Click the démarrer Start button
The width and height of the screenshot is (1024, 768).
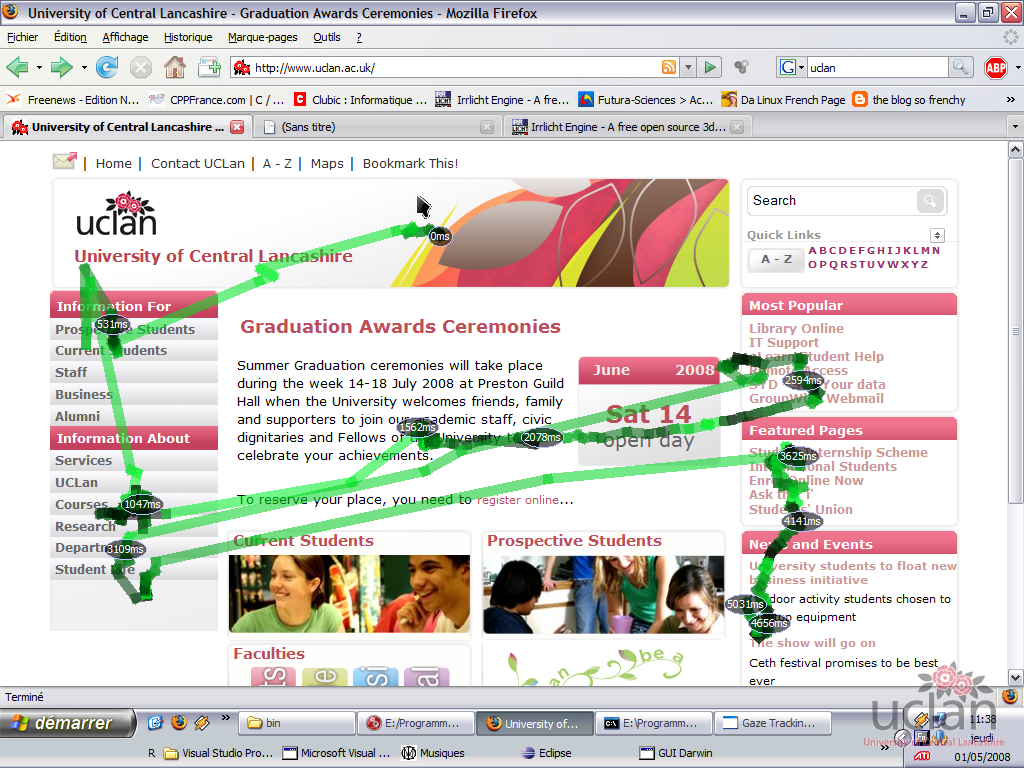67,723
